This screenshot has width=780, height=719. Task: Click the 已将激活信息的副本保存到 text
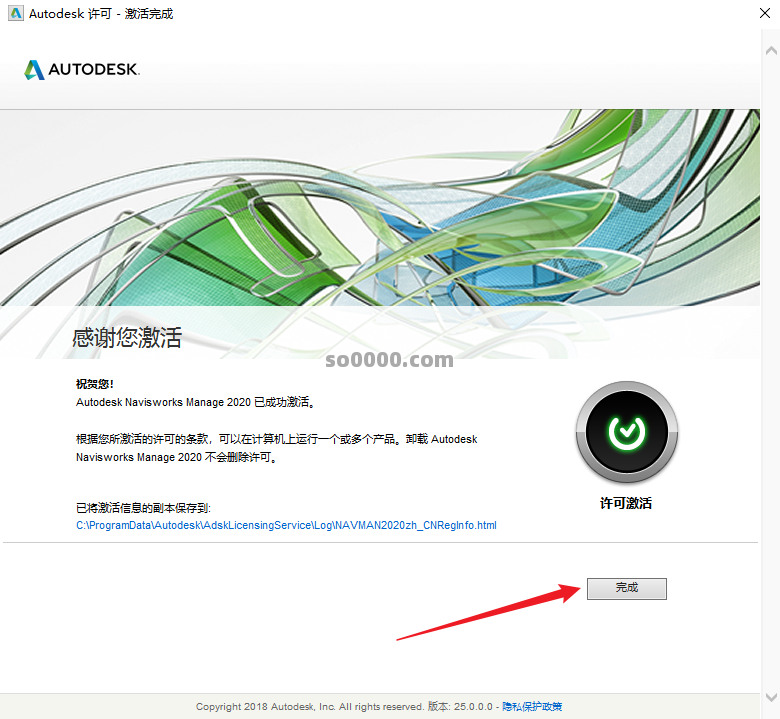tap(143, 508)
